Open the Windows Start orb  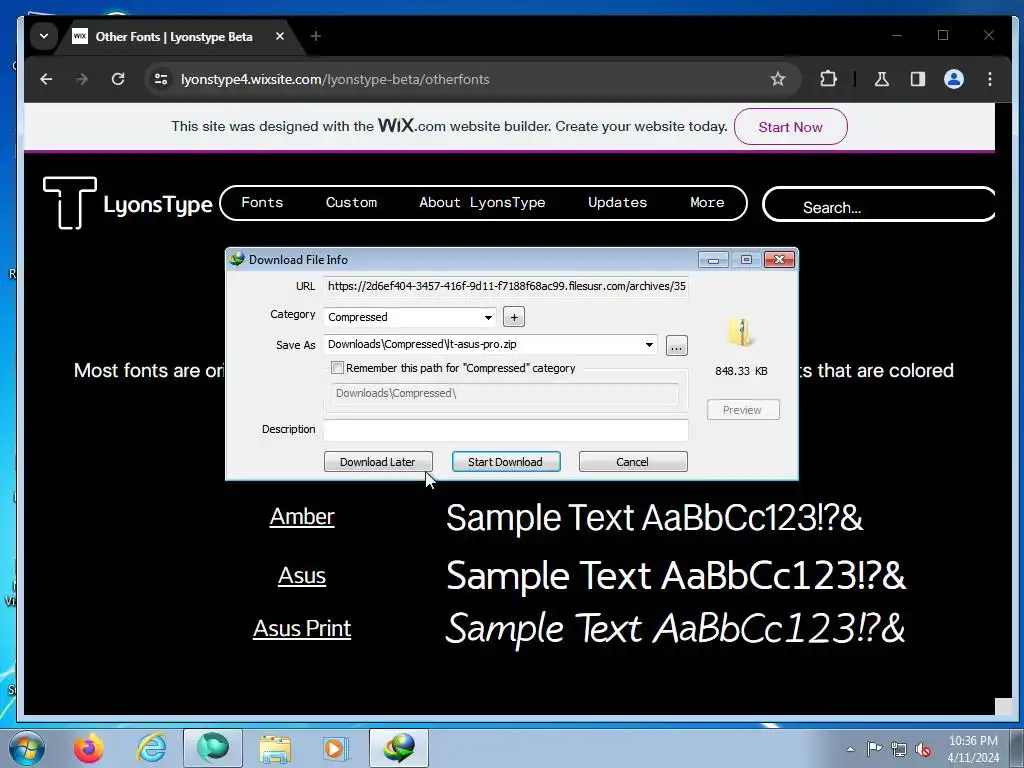pyautogui.click(x=27, y=748)
